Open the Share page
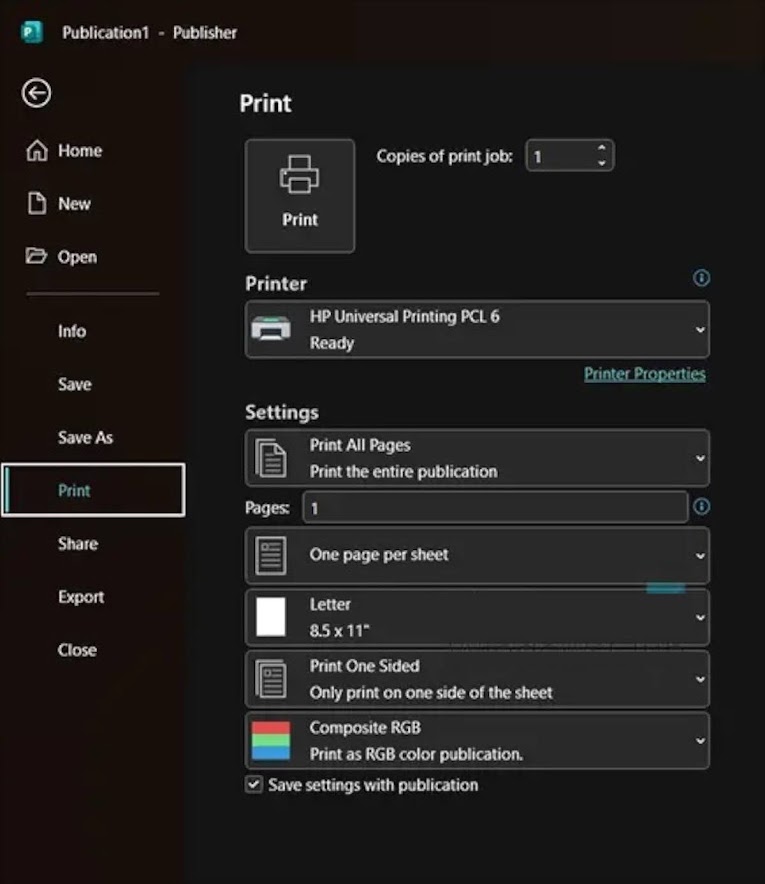The width and height of the screenshot is (765, 884). (x=94, y=543)
